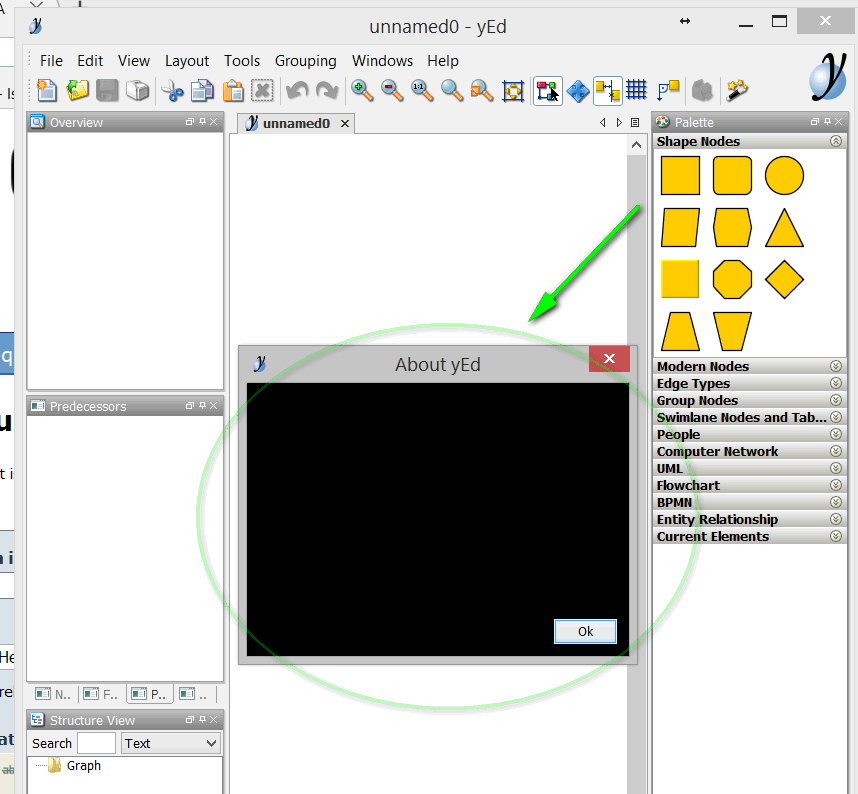Viewport: 858px width, 794px height.
Task: Pick the ellipse shape node
Action: point(784,176)
